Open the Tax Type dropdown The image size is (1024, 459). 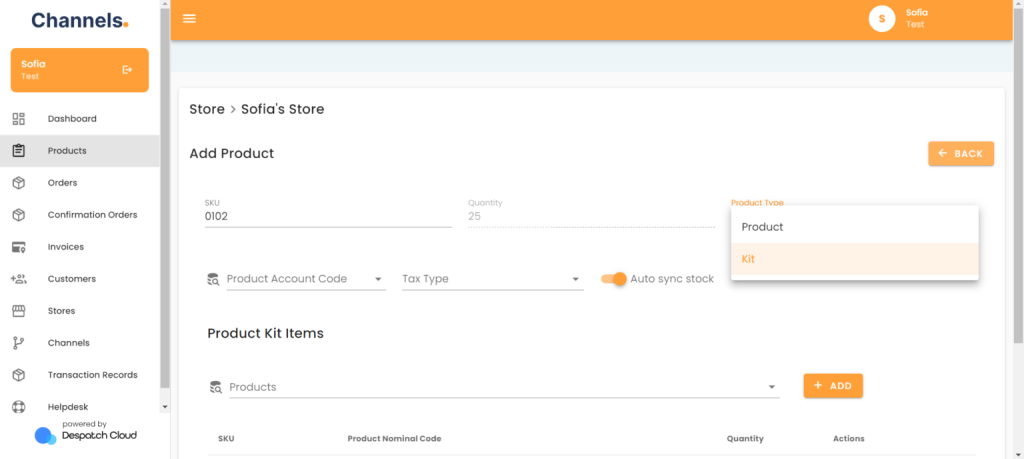tap(493, 279)
